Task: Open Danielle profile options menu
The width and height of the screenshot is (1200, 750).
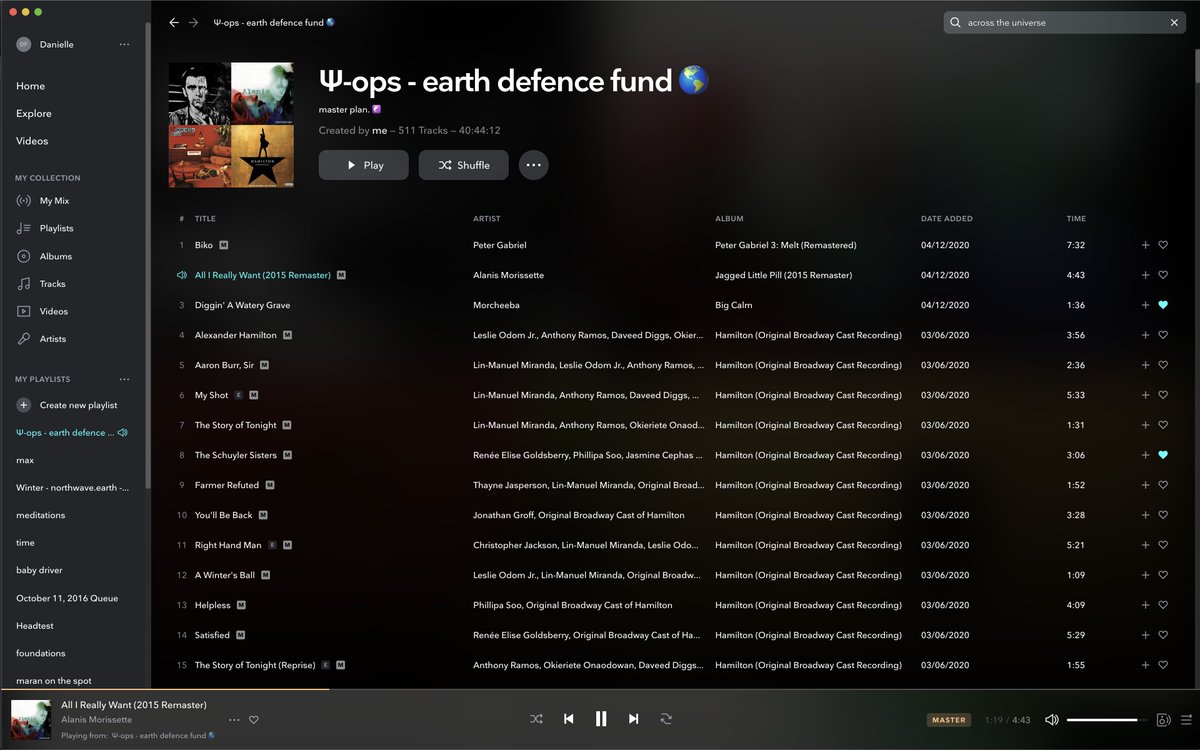Action: point(124,44)
